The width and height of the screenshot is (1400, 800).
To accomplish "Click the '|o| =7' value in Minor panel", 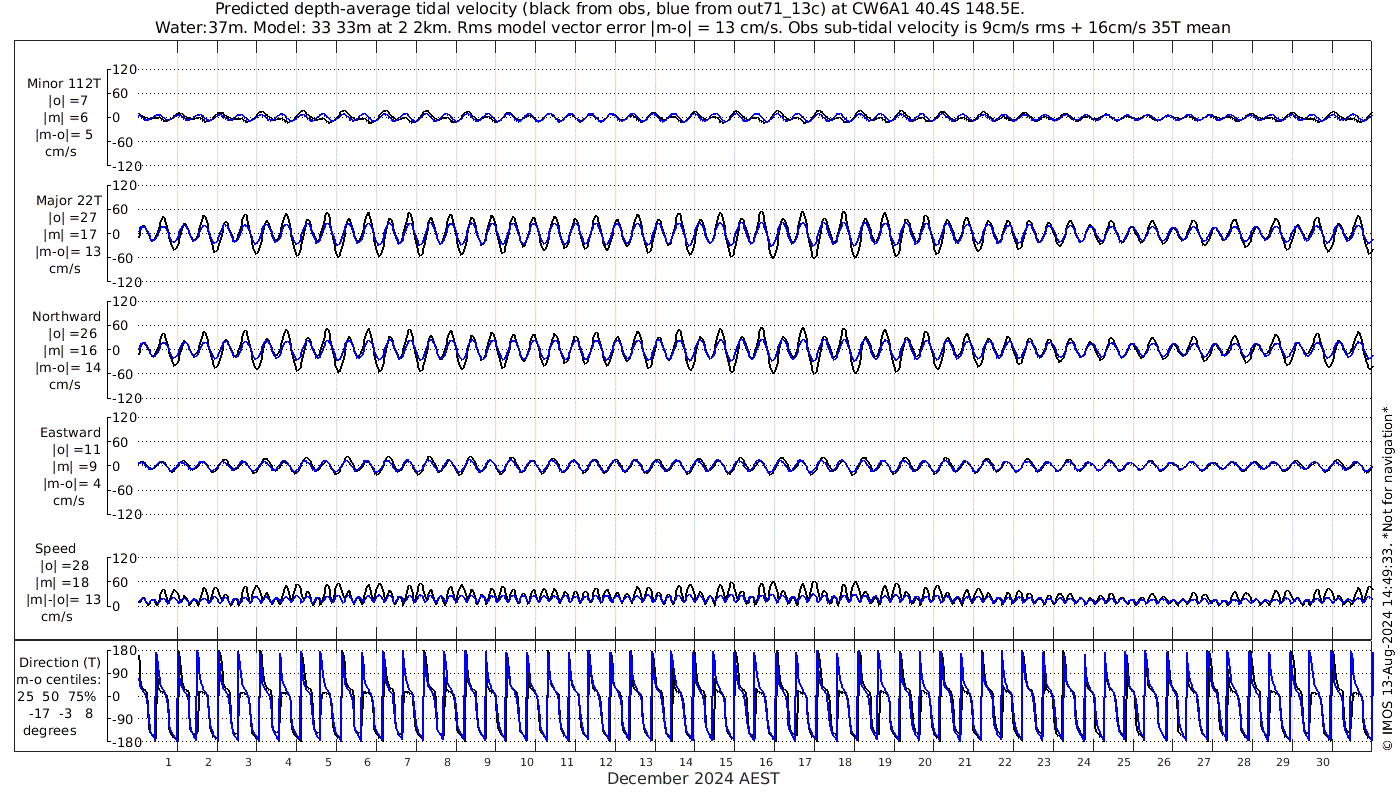I will (x=69, y=101).
